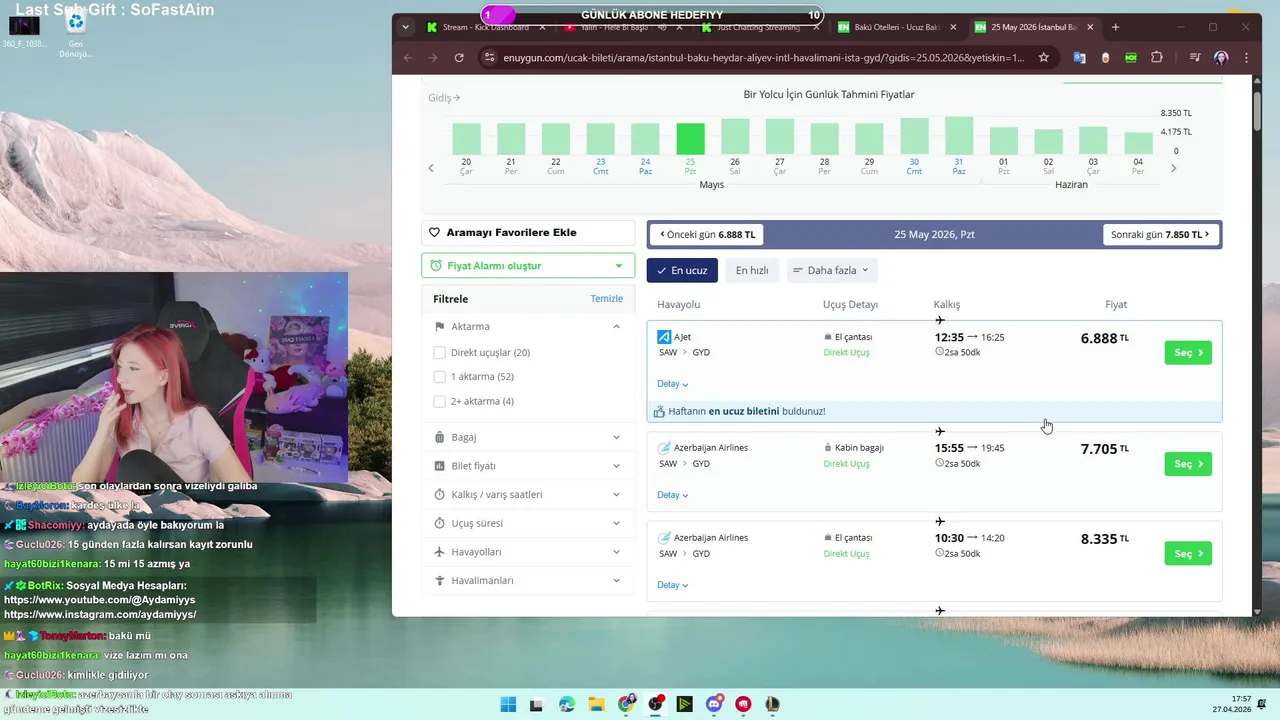The image size is (1280, 720).
Task: Open the tab search dropdown arrow in Chrome
Action: click(405, 27)
